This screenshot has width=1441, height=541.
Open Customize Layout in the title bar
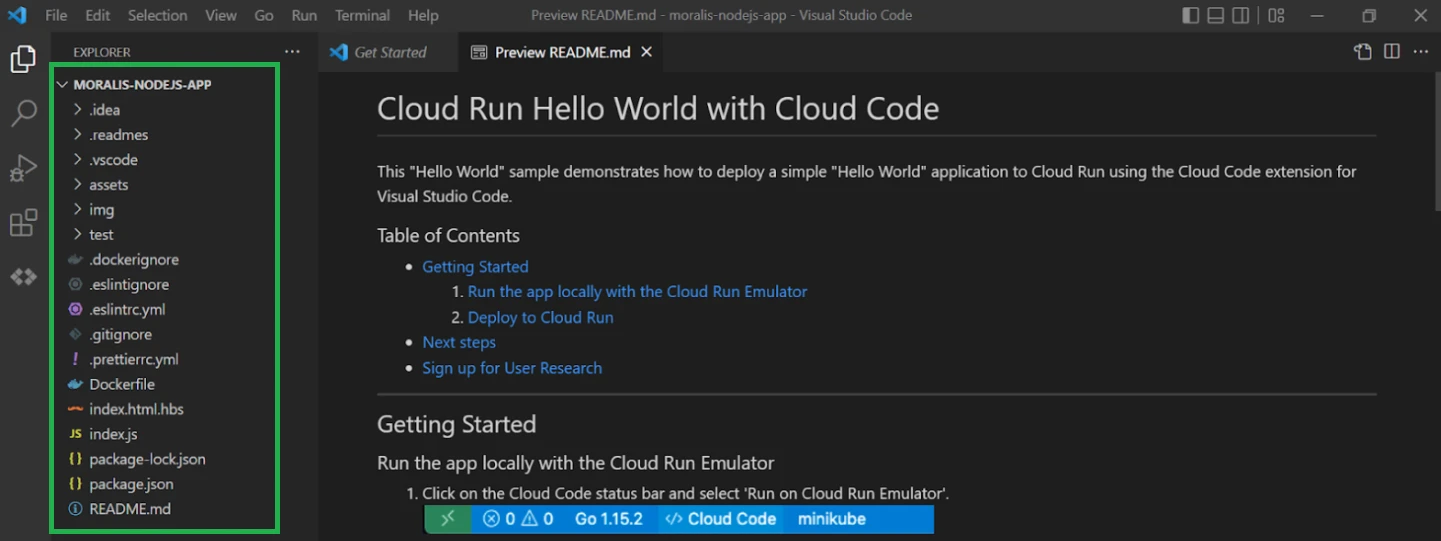click(1276, 16)
